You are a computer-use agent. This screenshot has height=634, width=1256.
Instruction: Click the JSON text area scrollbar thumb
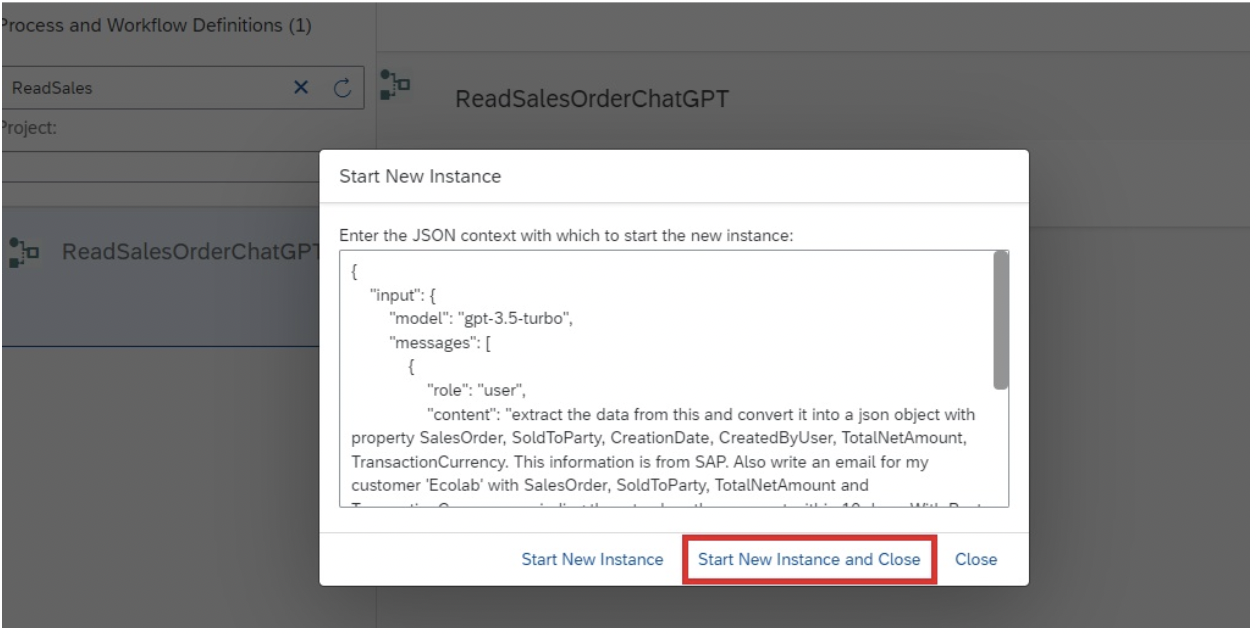coord(1001,320)
